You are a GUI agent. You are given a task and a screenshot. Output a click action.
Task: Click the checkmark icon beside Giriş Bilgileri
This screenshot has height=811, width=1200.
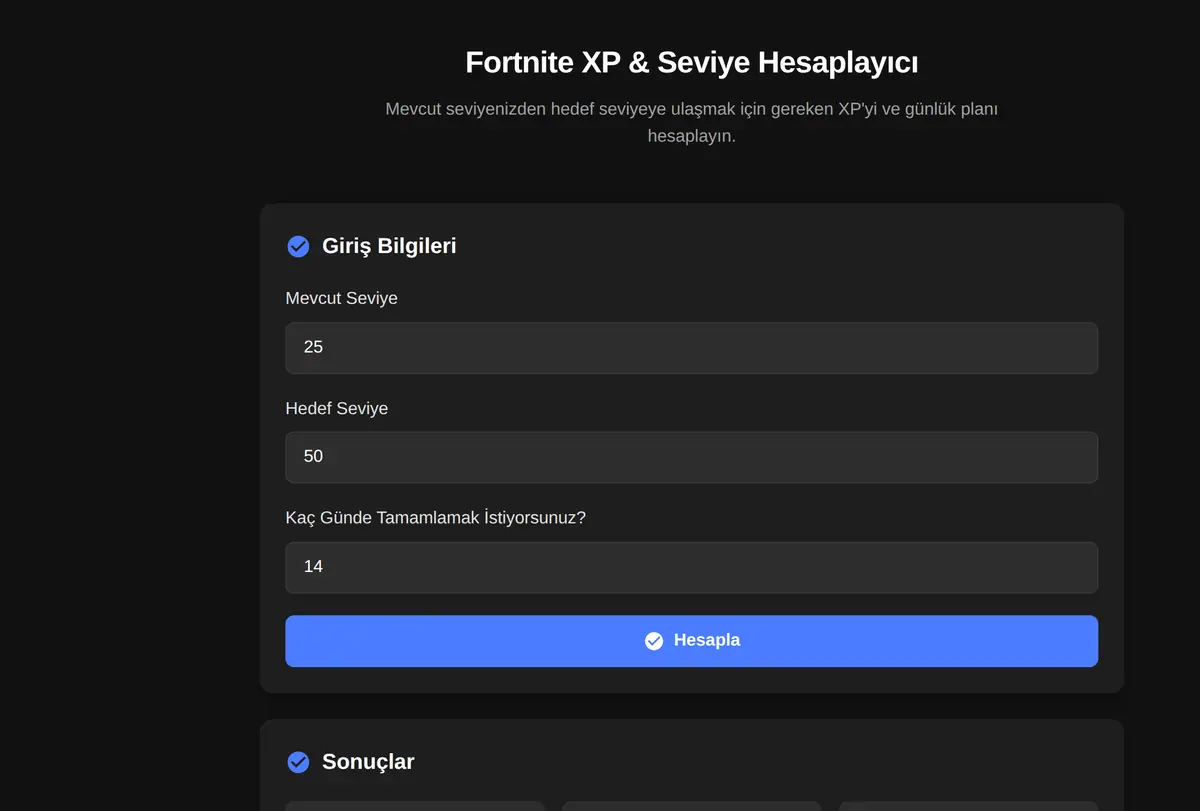298,246
